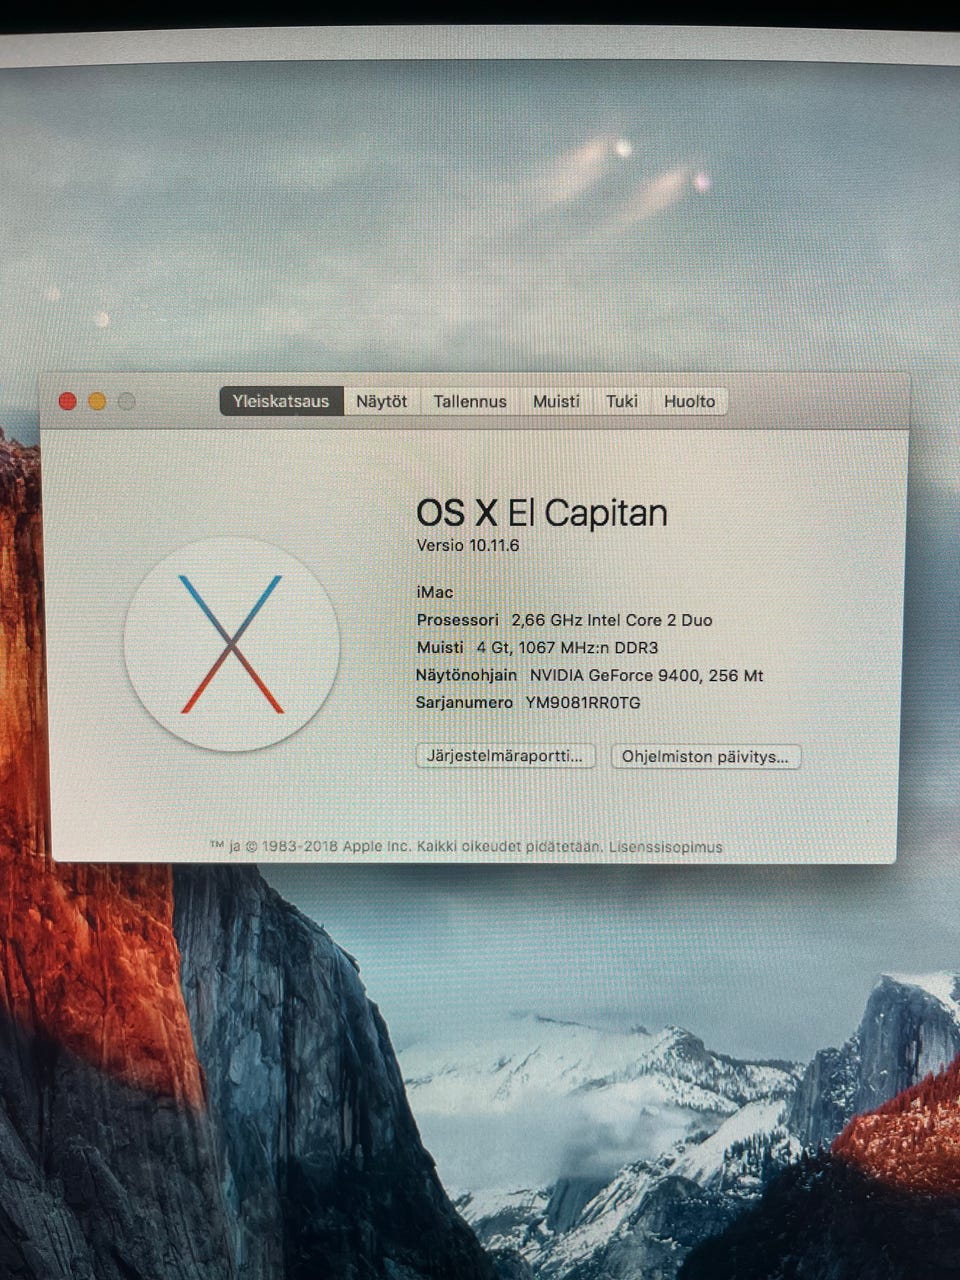Viewport: 960px width, 1280px height.
Task: Open Järjestelmäraportti system report
Action: [x=505, y=756]
